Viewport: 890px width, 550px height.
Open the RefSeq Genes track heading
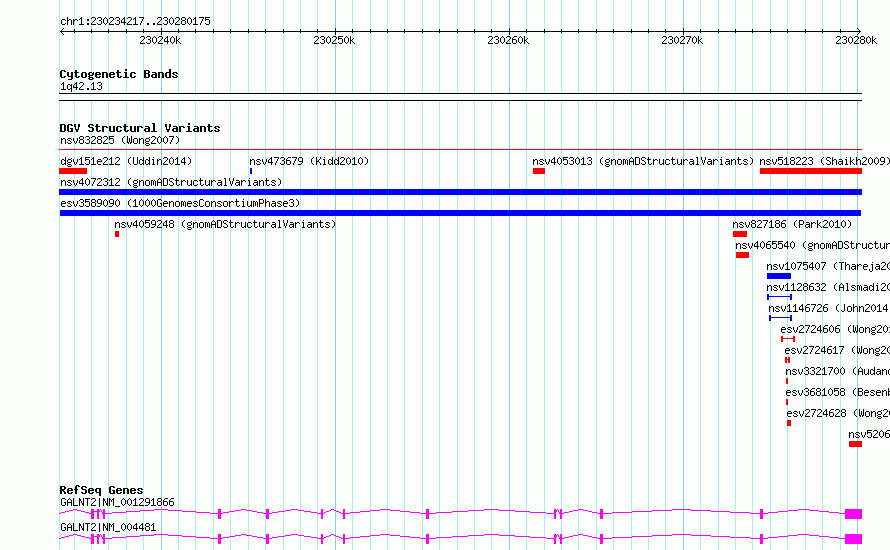(x=101, y=490)
